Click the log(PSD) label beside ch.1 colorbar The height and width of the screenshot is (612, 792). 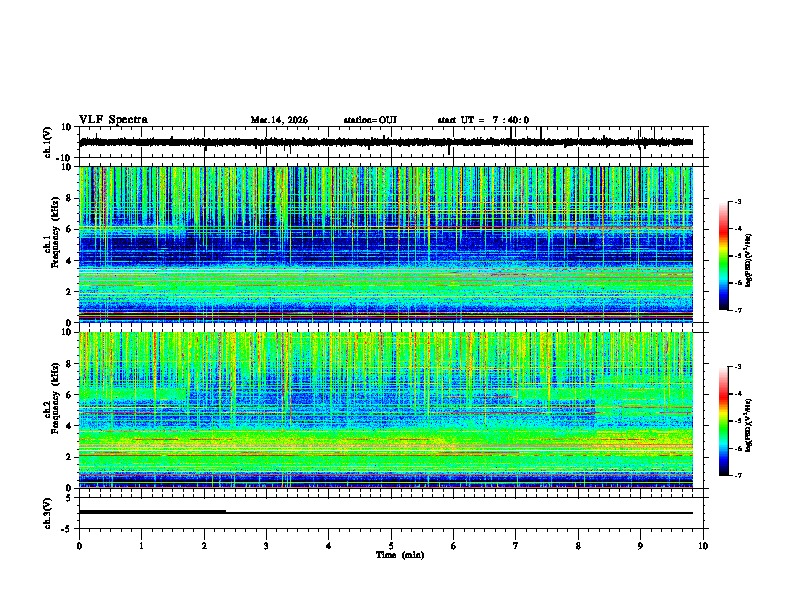click(748, 260)
